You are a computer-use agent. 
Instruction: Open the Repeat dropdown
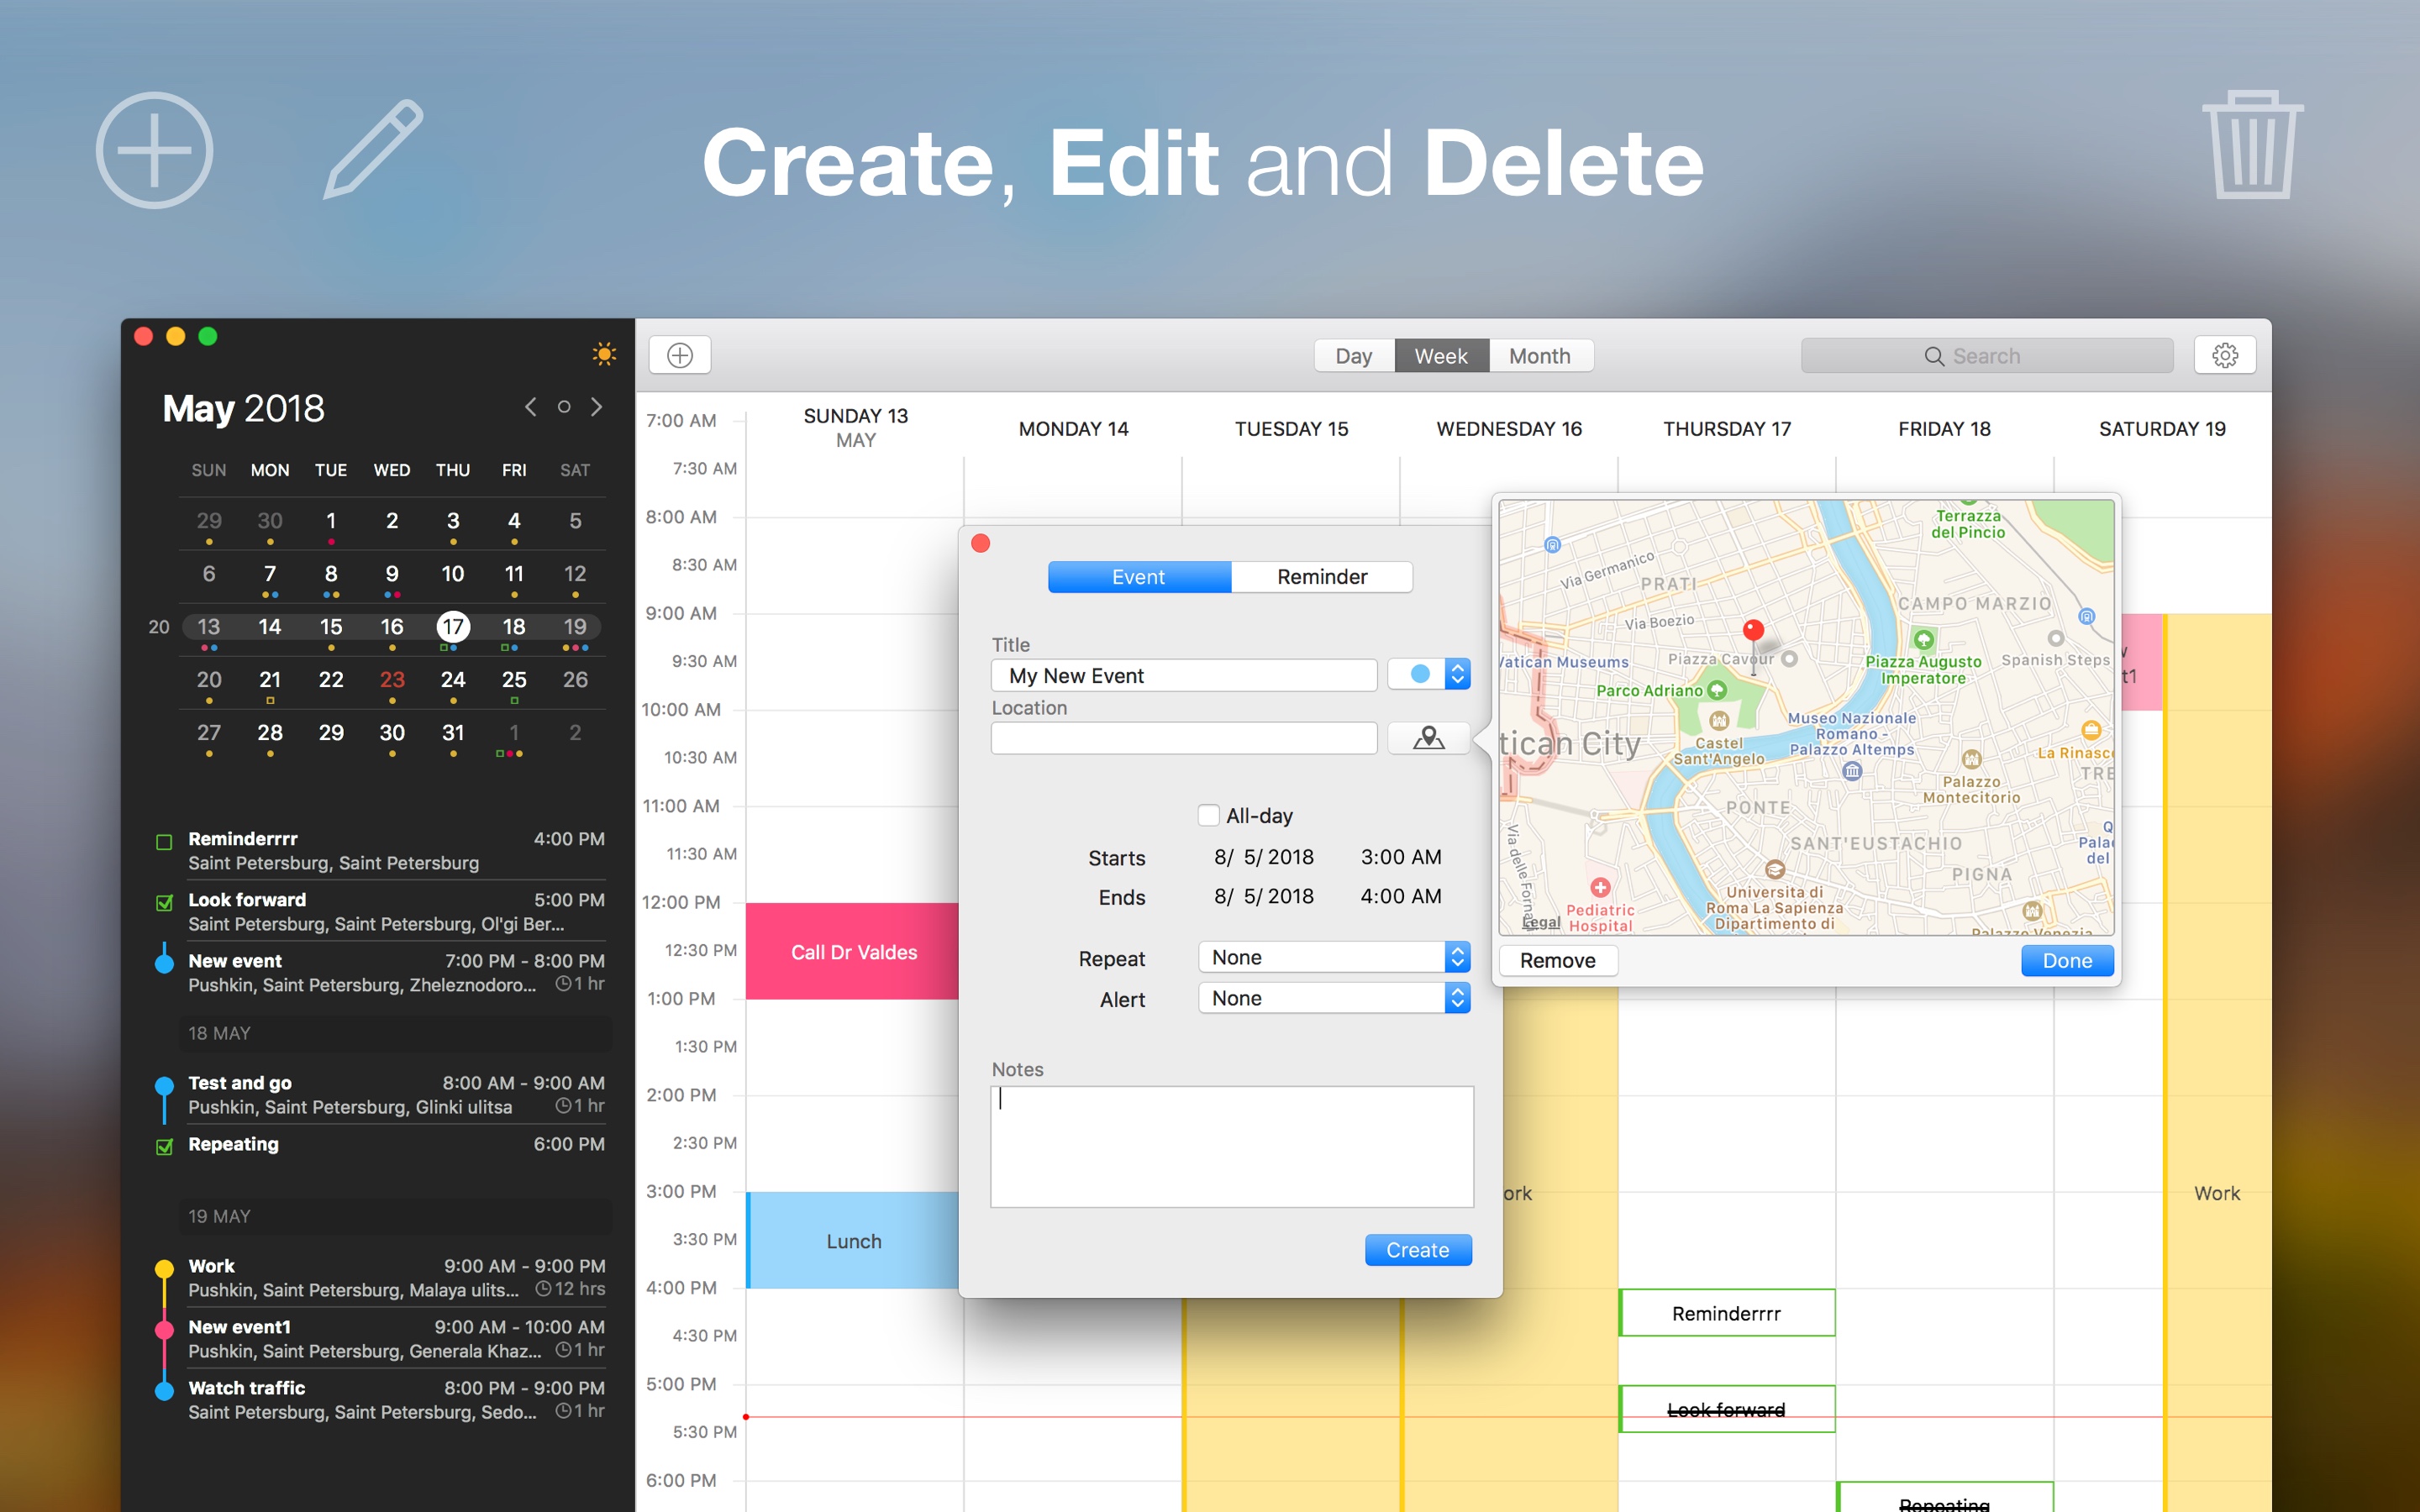point(1334,957)
